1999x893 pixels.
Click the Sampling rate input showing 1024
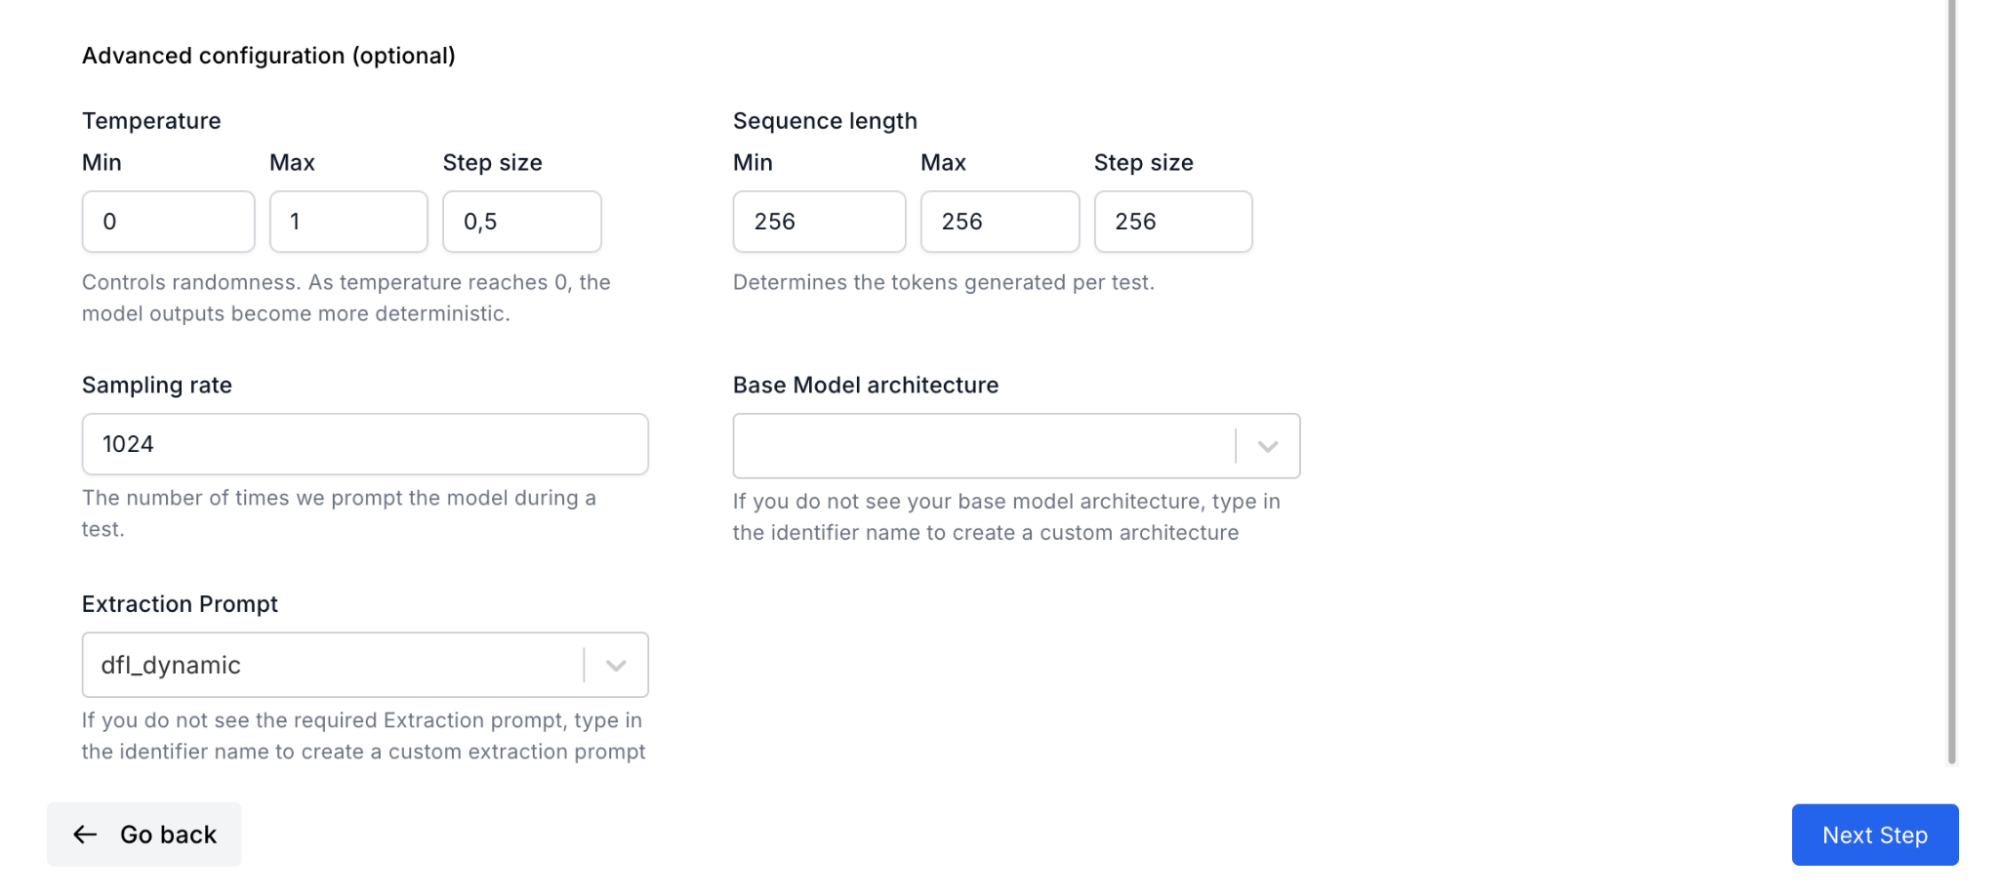click(x=365, y=444)
